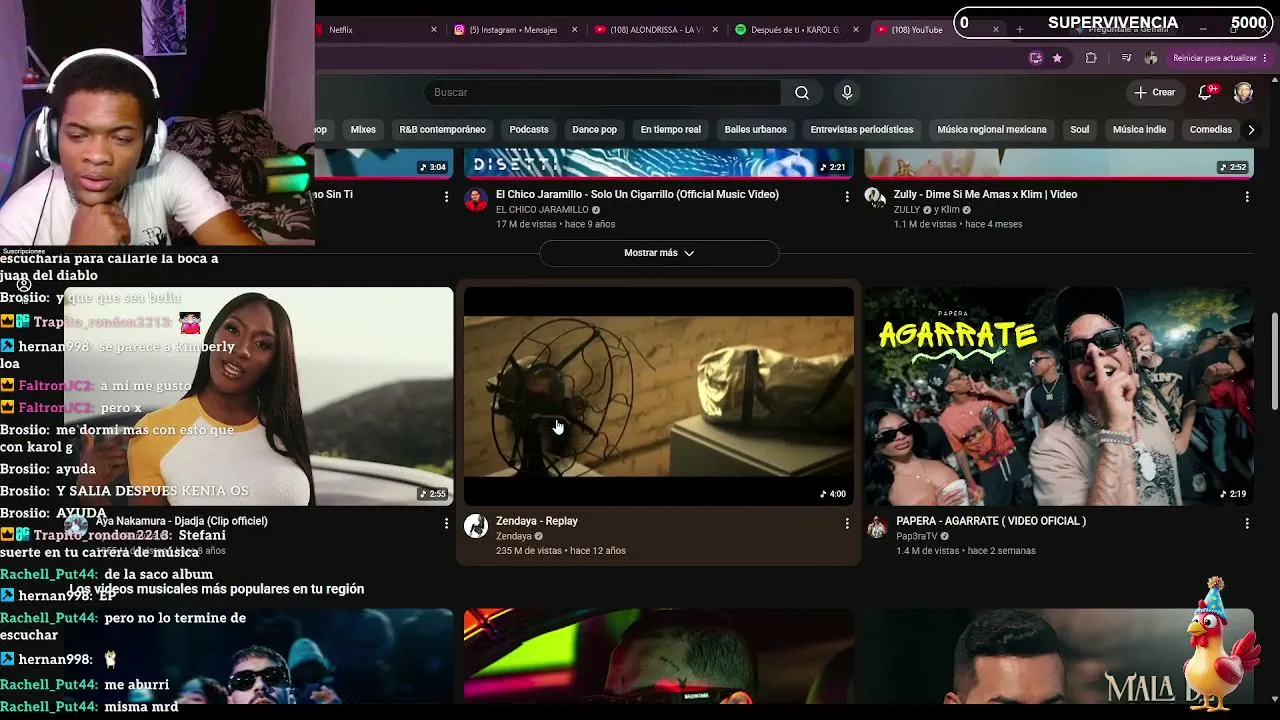Open options menu for PAPERA - AGARRATE video

[1247, 523]
